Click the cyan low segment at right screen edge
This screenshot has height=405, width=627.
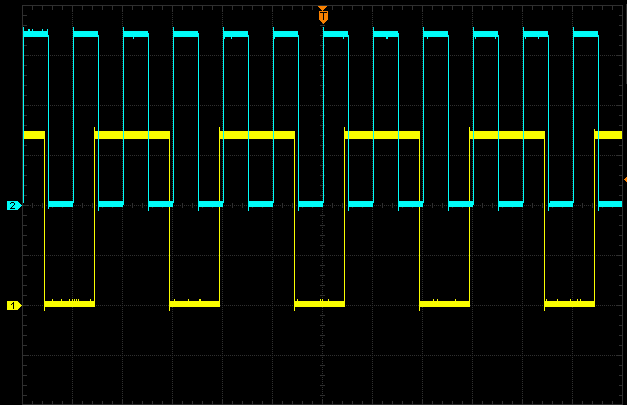[x=610, y=204]
